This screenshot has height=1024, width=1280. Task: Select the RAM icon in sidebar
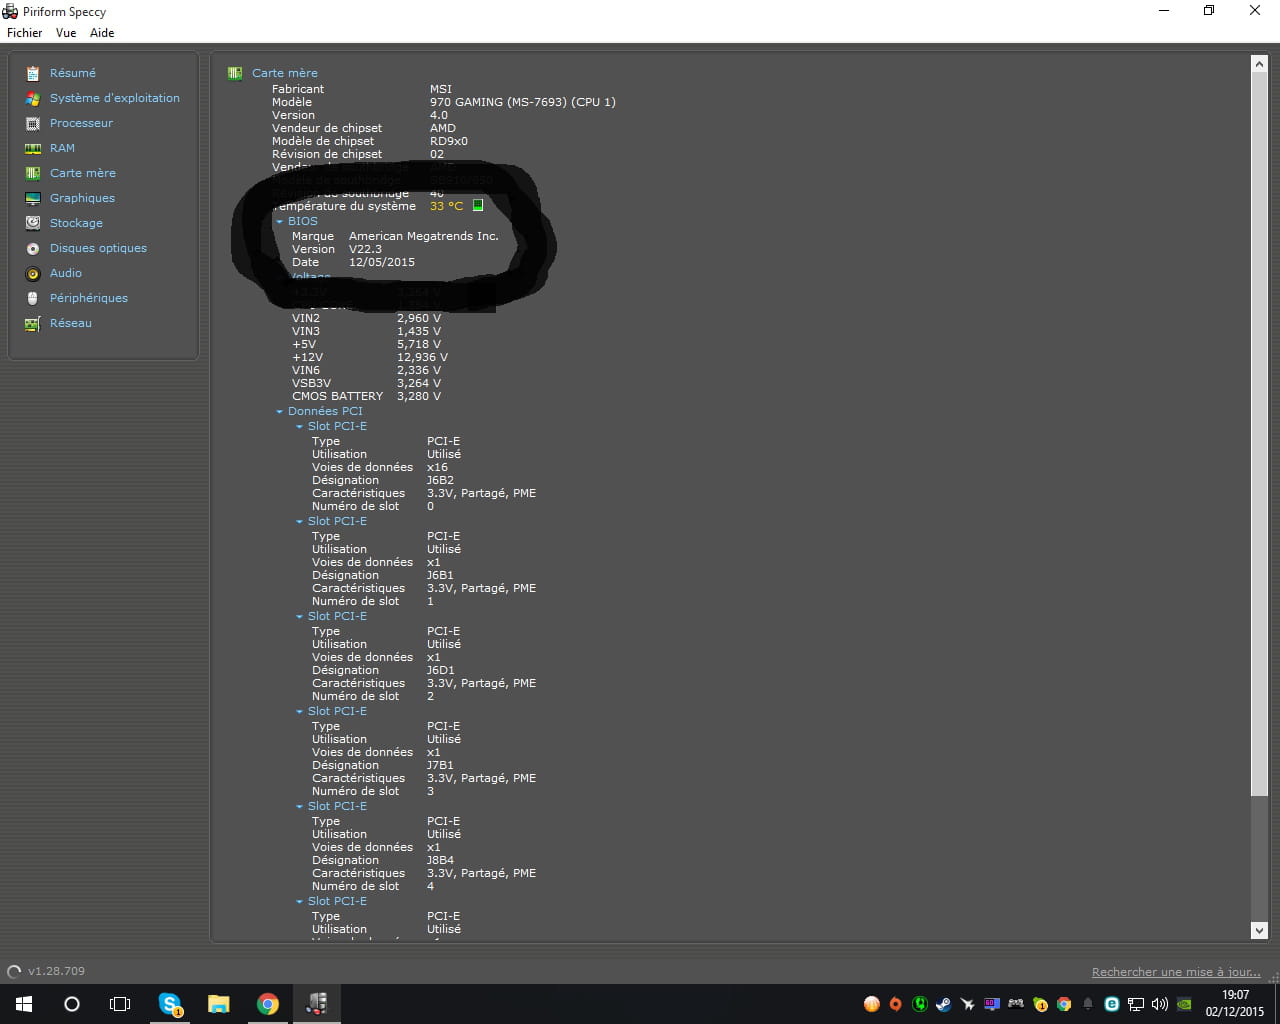click(x=33, y=148)
